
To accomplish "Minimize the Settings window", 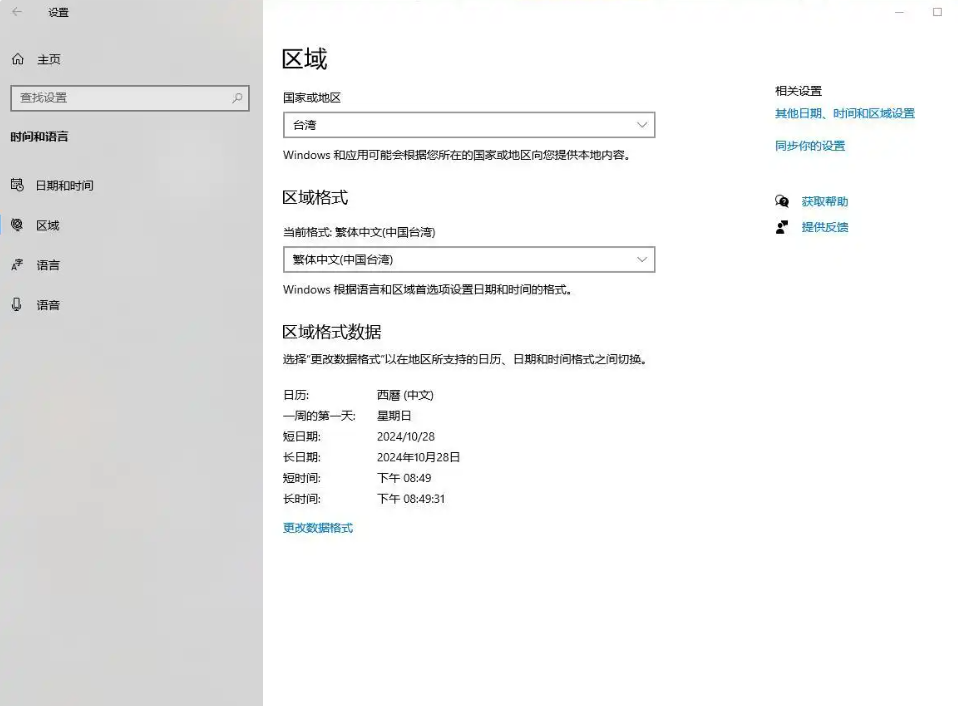I will tap(899, 12).
